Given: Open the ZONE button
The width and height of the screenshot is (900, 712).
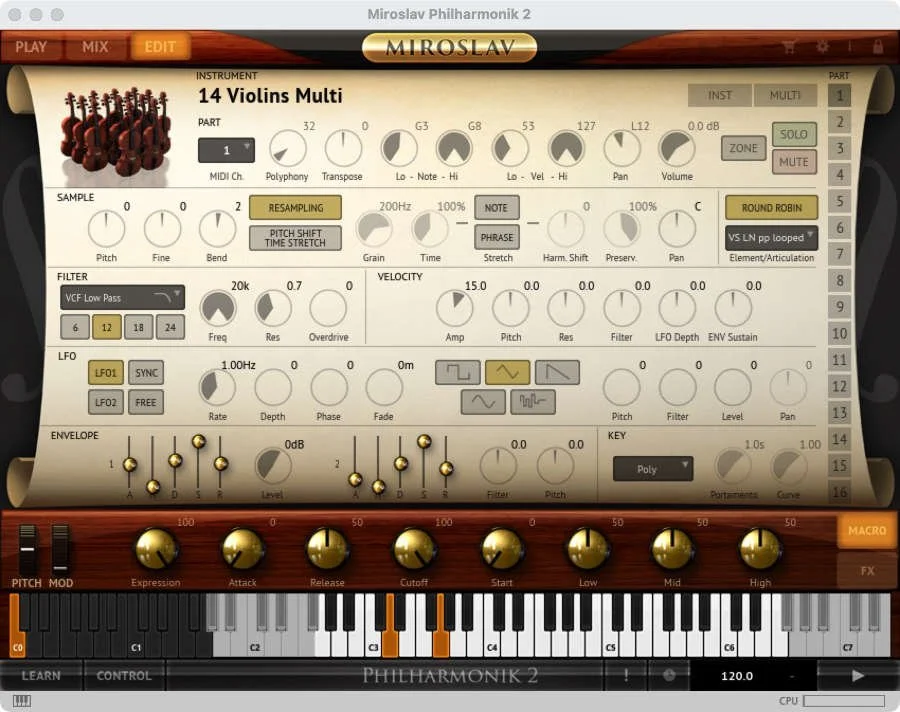Looking at the screenshot, I should pyautogui.click(x=743, y=148).
